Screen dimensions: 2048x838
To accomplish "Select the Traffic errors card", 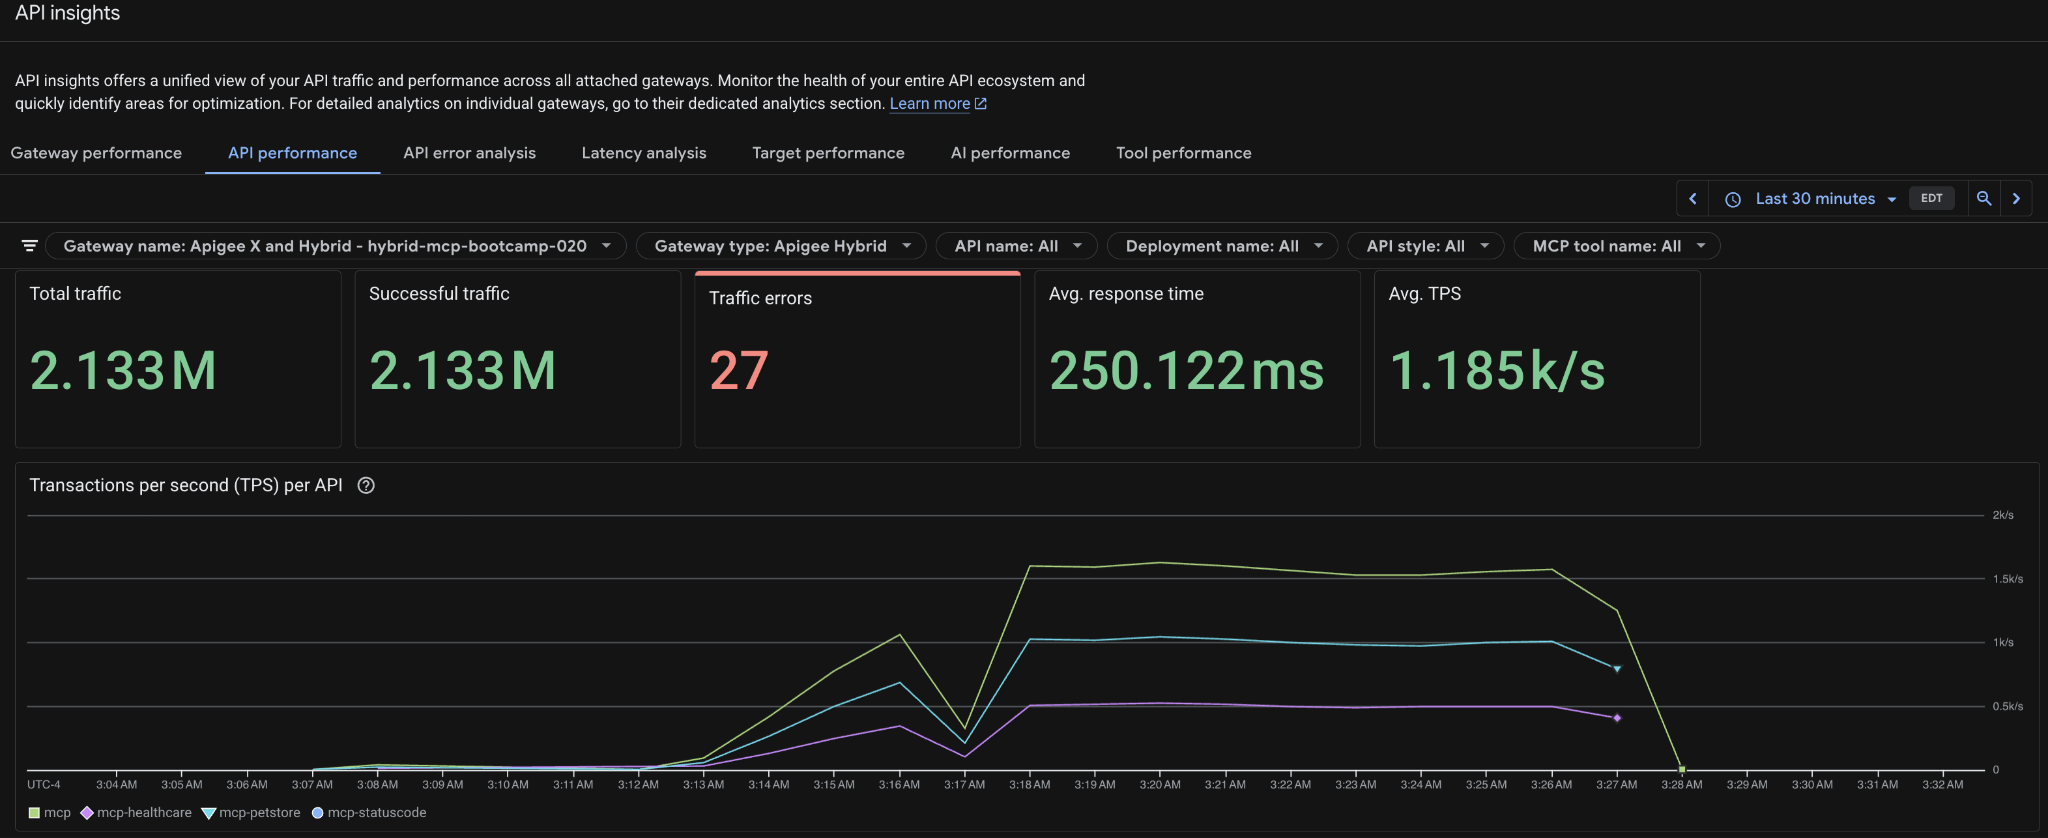I will (x=858, y=359).
